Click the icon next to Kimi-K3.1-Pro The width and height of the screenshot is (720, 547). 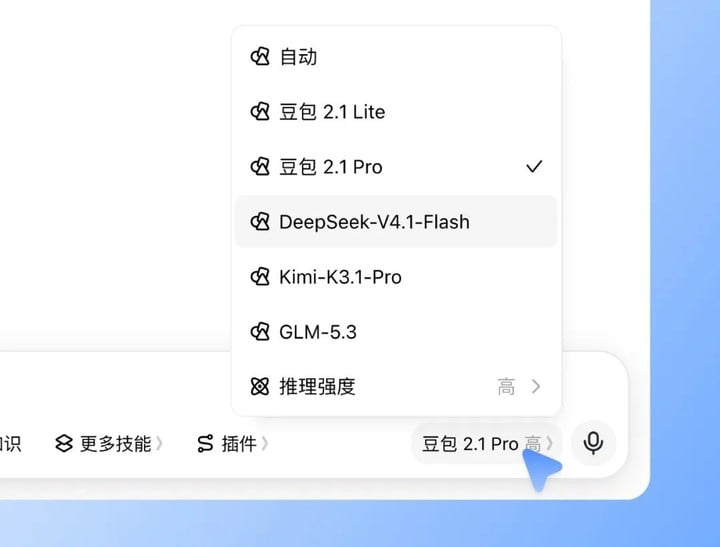click(x=260, y=277)
